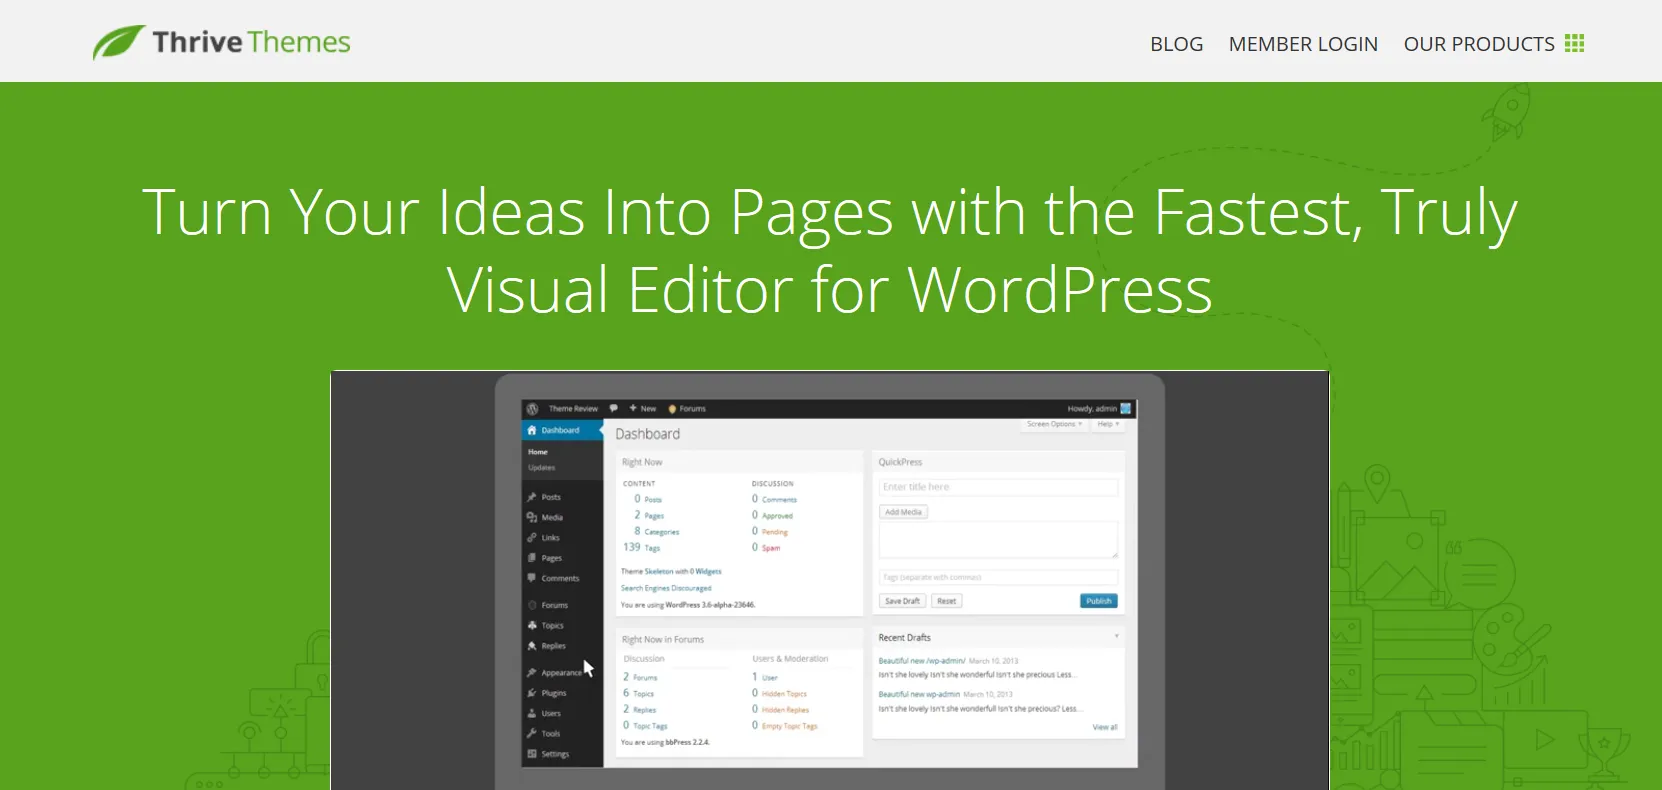
Task: Open the Hidden Topics link
Action: coord(784,694)
